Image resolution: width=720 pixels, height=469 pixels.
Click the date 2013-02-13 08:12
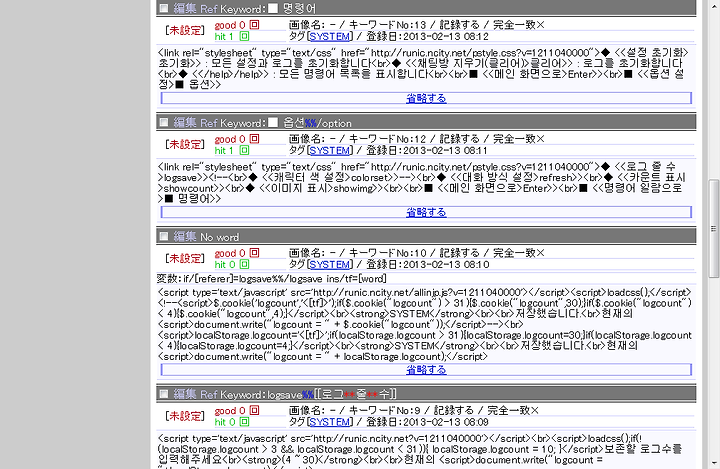[x=446, y=36]
